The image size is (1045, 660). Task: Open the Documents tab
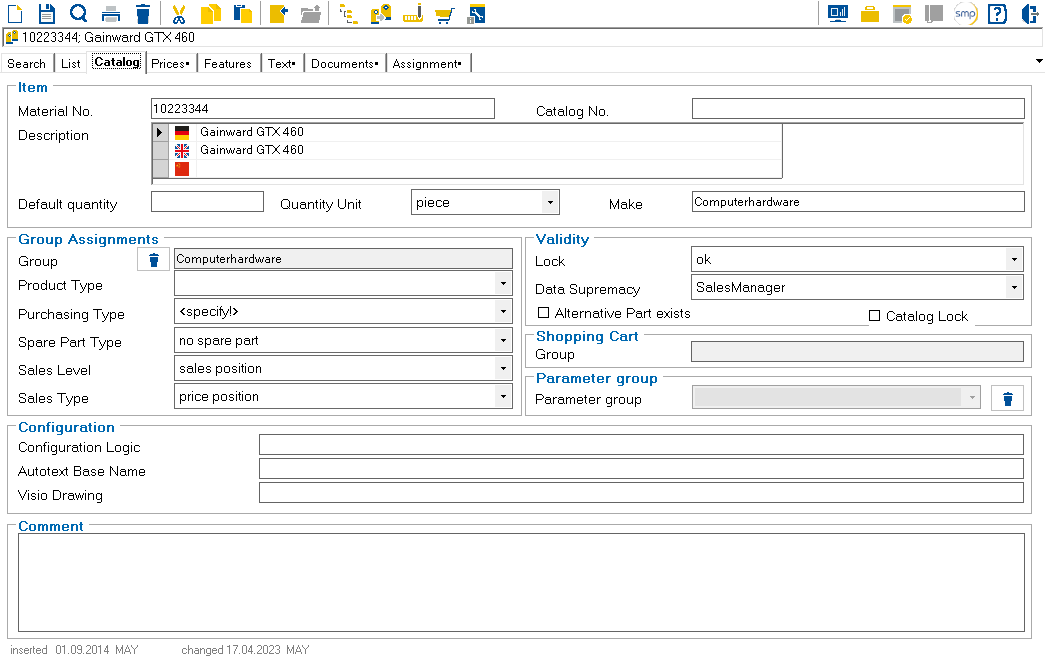[345, 64]
